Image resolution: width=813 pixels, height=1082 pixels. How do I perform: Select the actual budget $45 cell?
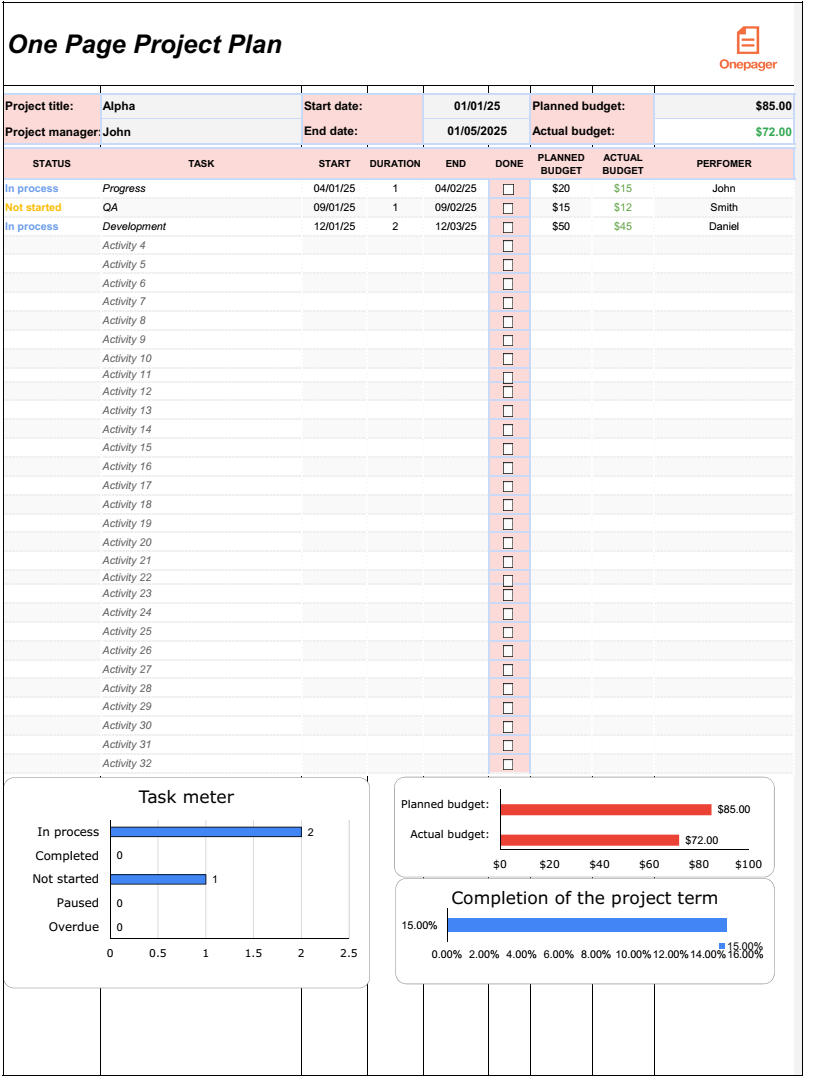click(623, 226)
